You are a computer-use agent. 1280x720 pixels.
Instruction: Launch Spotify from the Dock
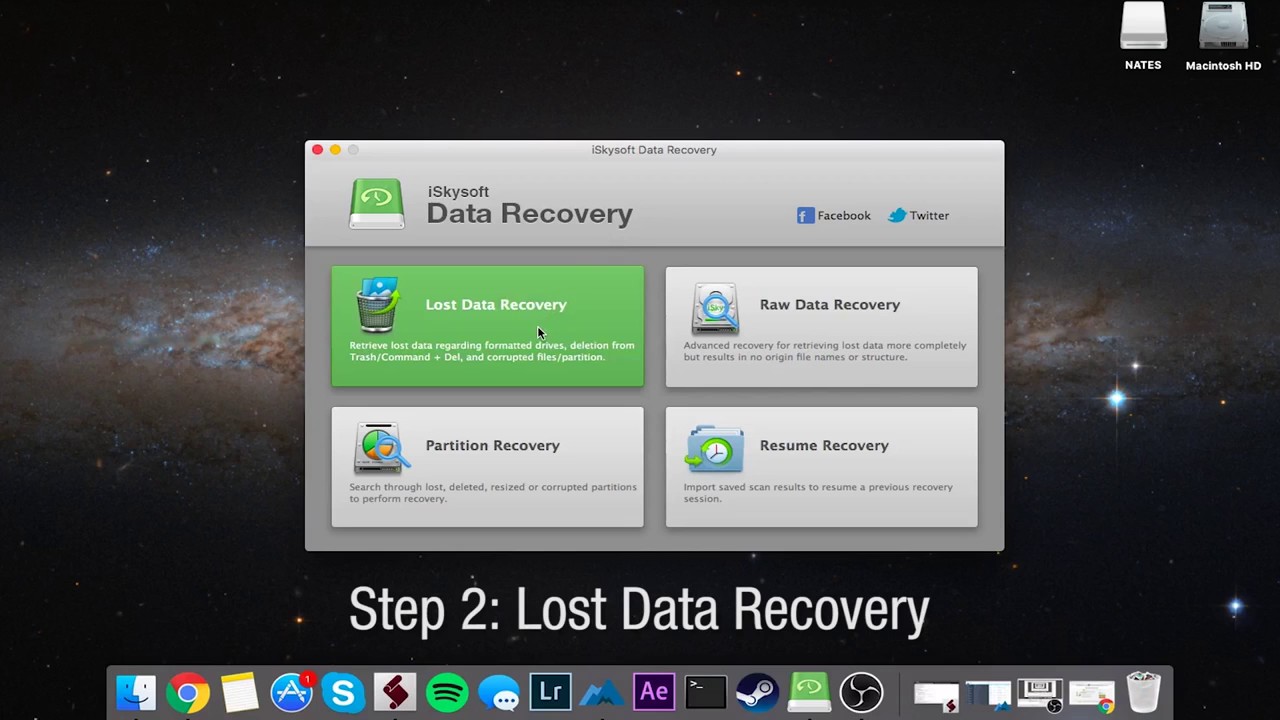pyautogui.click(x=447, y=693)
